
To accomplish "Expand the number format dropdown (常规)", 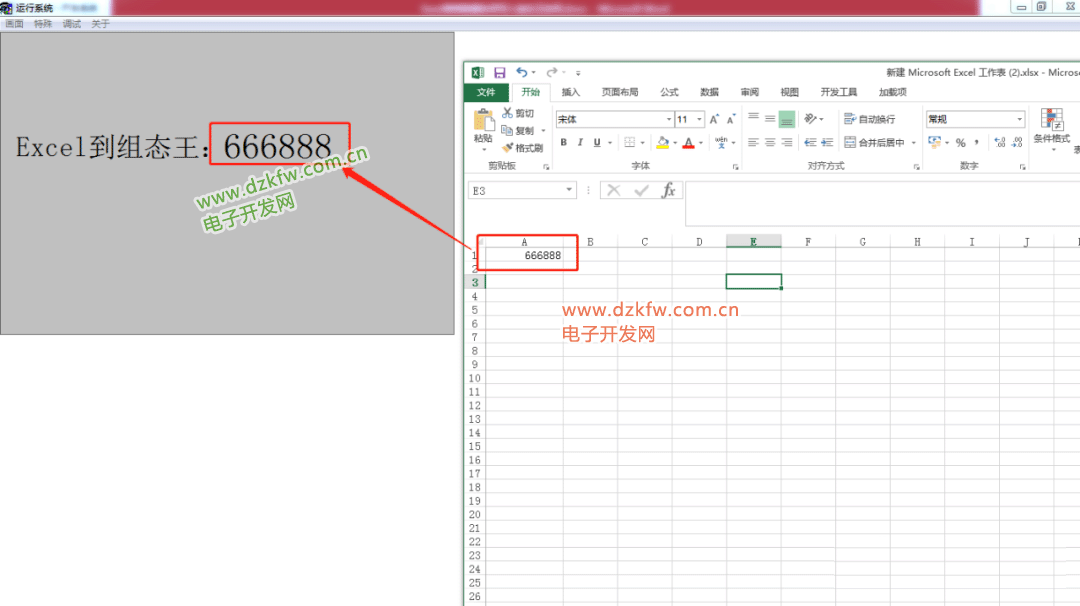I will point(1020,119).
